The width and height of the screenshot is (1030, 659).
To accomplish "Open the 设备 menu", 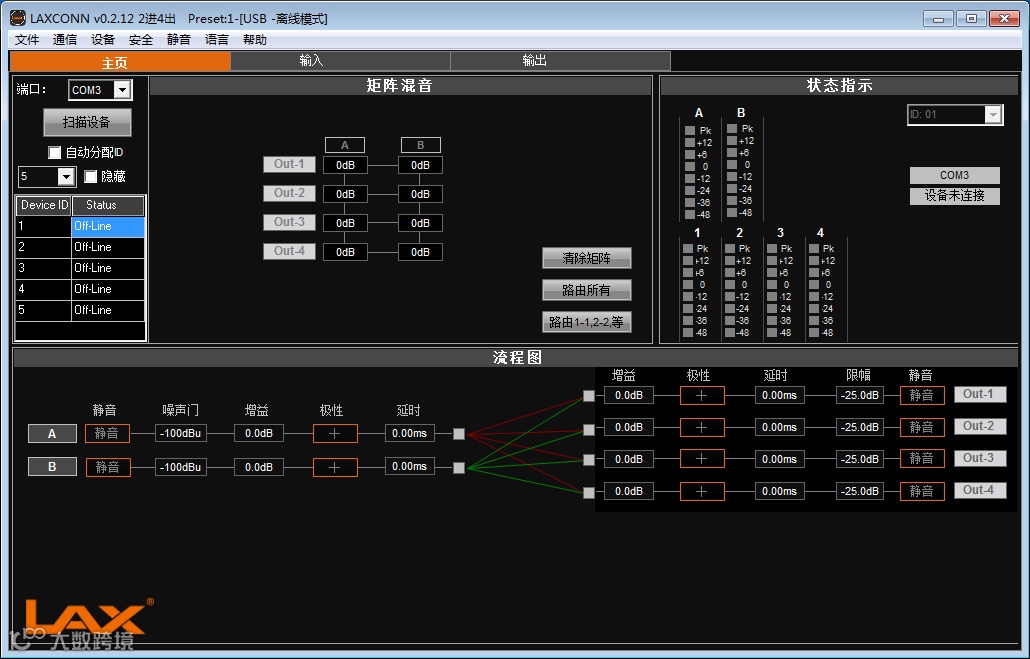I will [x=102, y=39].
